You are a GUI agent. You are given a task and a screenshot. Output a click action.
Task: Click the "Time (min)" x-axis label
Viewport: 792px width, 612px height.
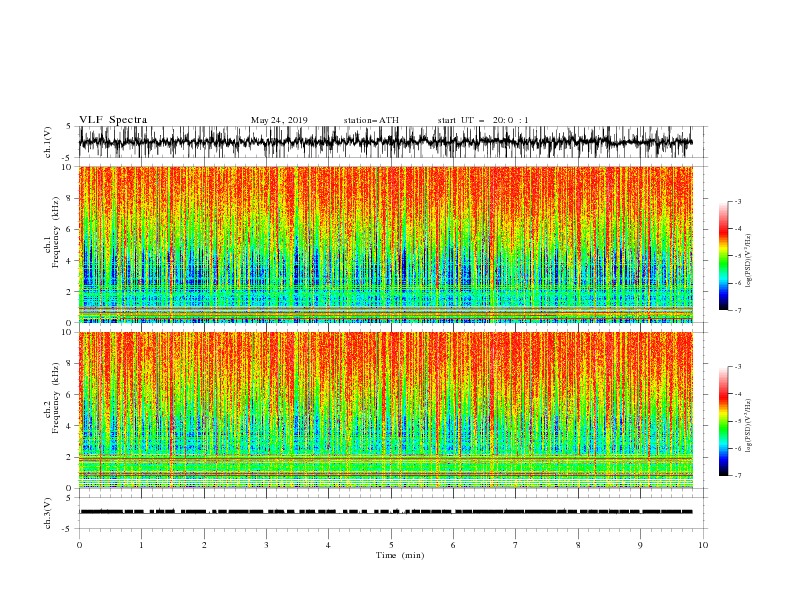(x=400, y=555)
